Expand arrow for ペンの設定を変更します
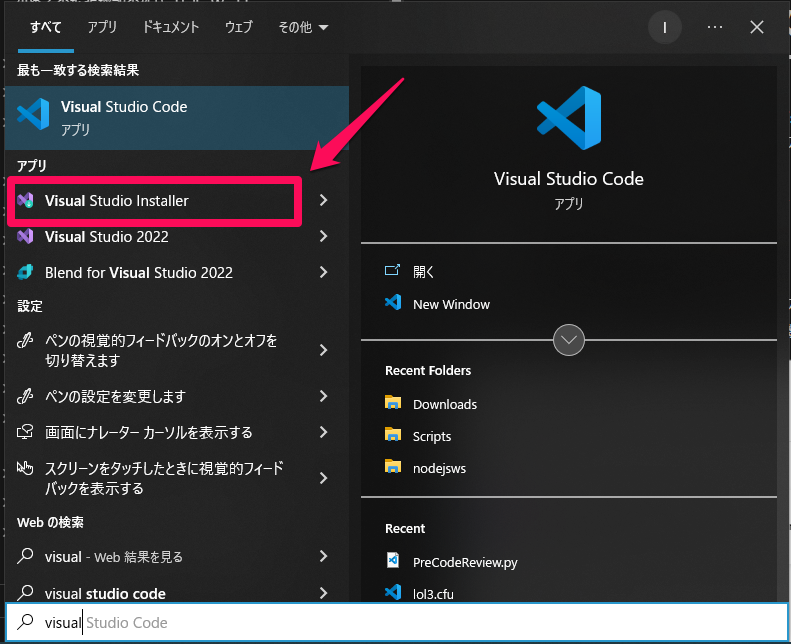Viewport: 791px width, 644px height. click(x=324, y=396)
